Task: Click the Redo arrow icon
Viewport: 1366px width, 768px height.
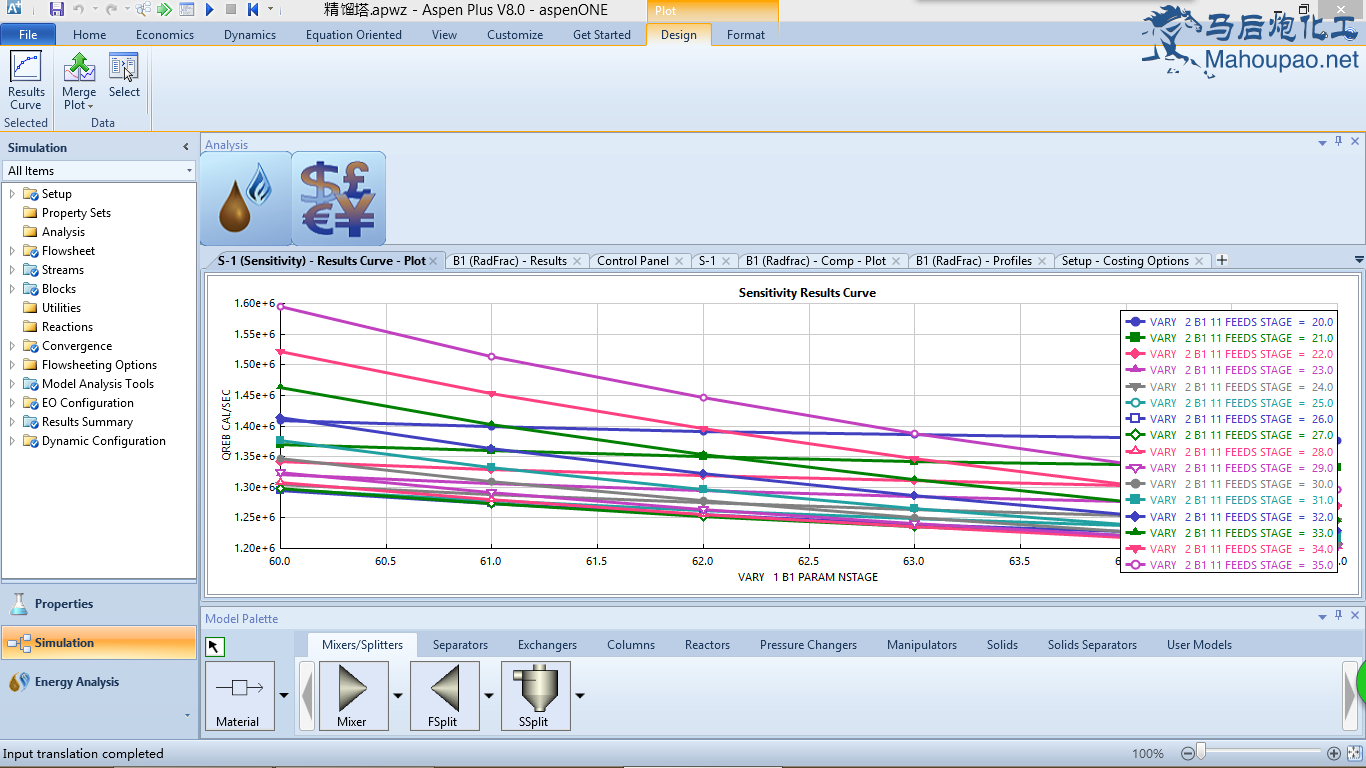Action: tap(110, 10)
